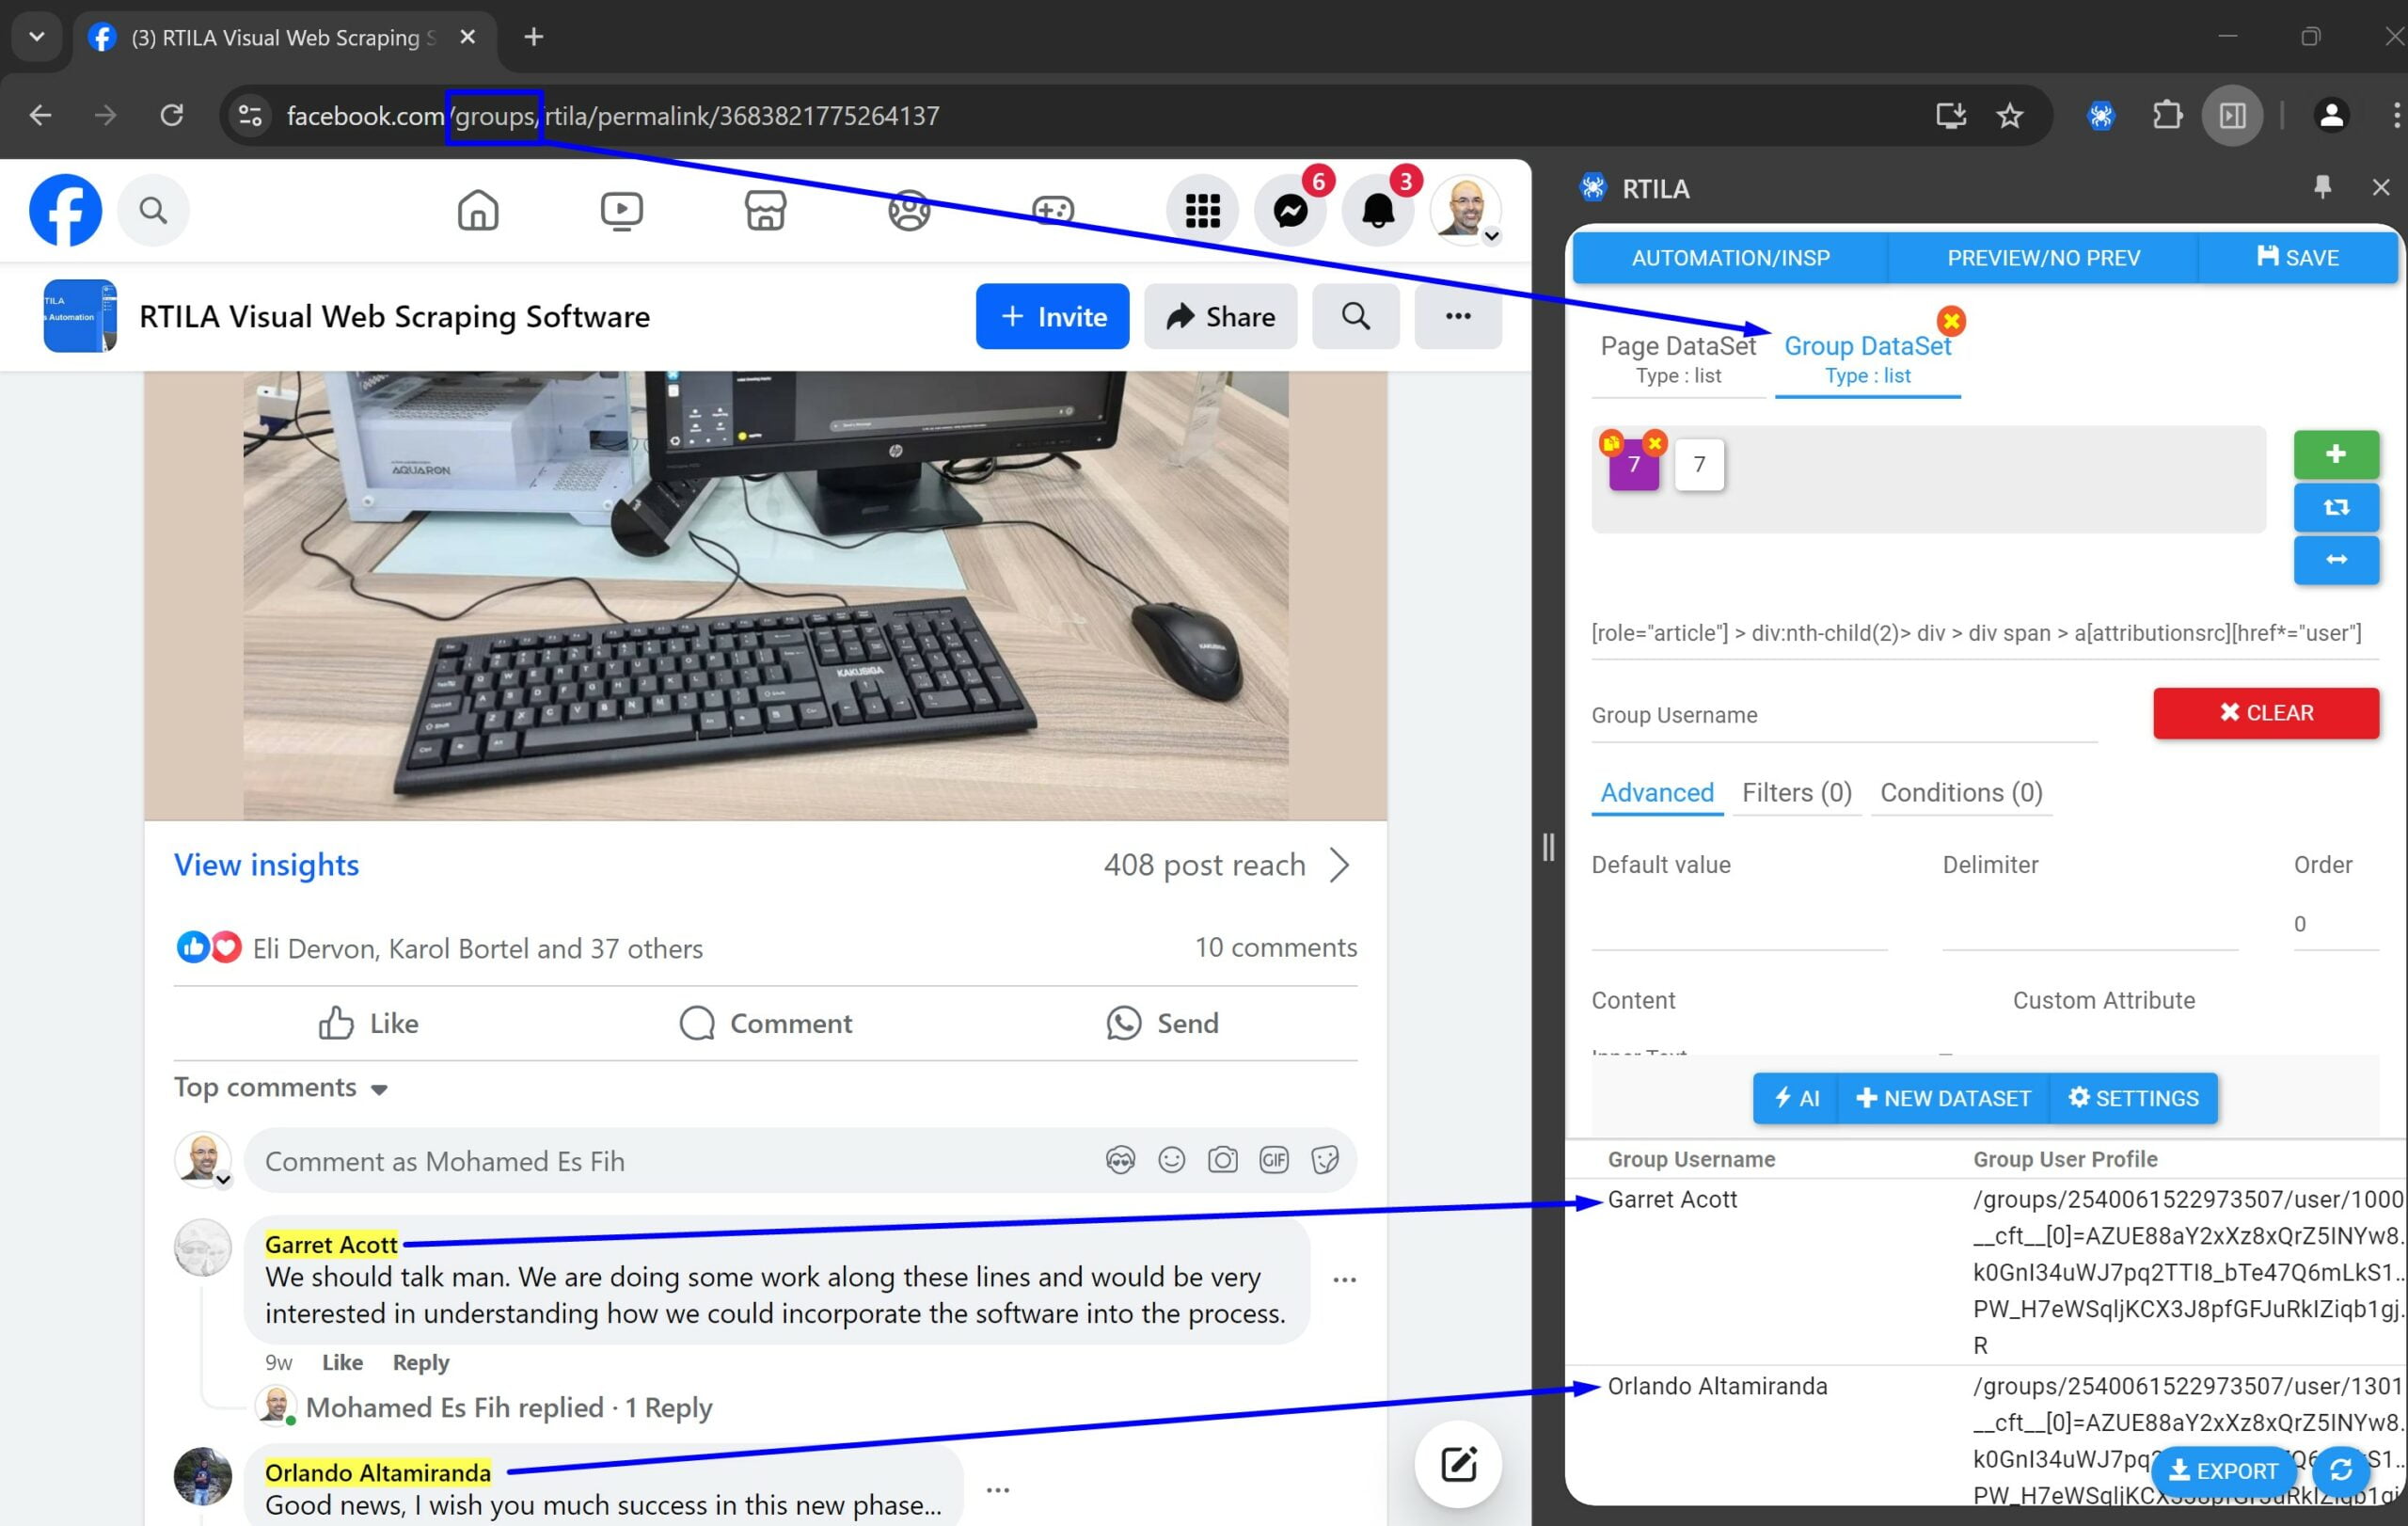
Task: Delete the Group DataSet with orange X
Action: (x=1951, y=321)
